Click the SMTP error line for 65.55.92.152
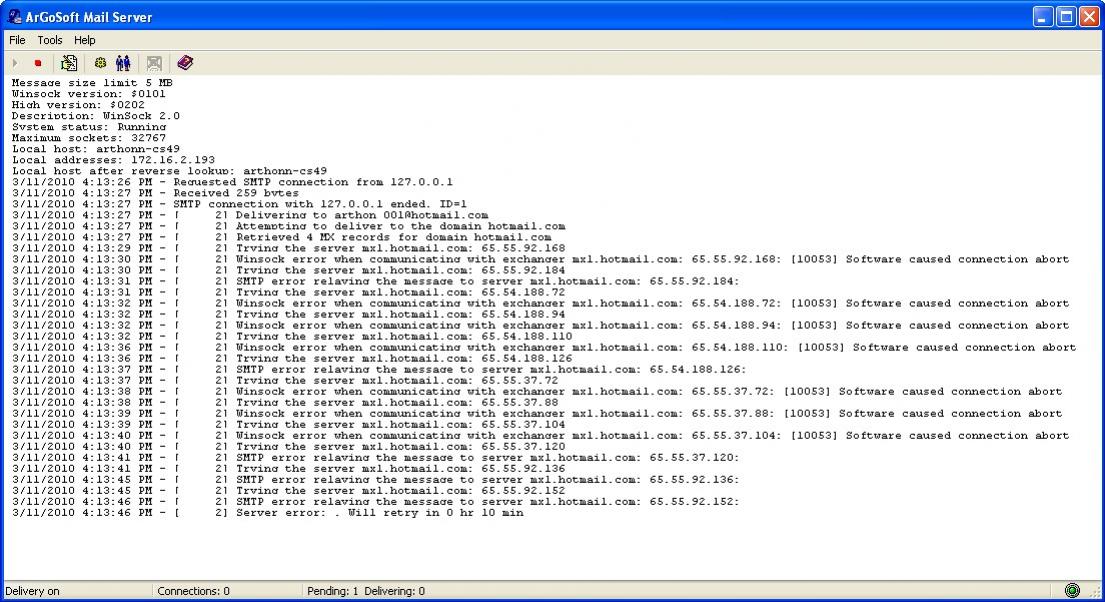 [x=376, y=502]
